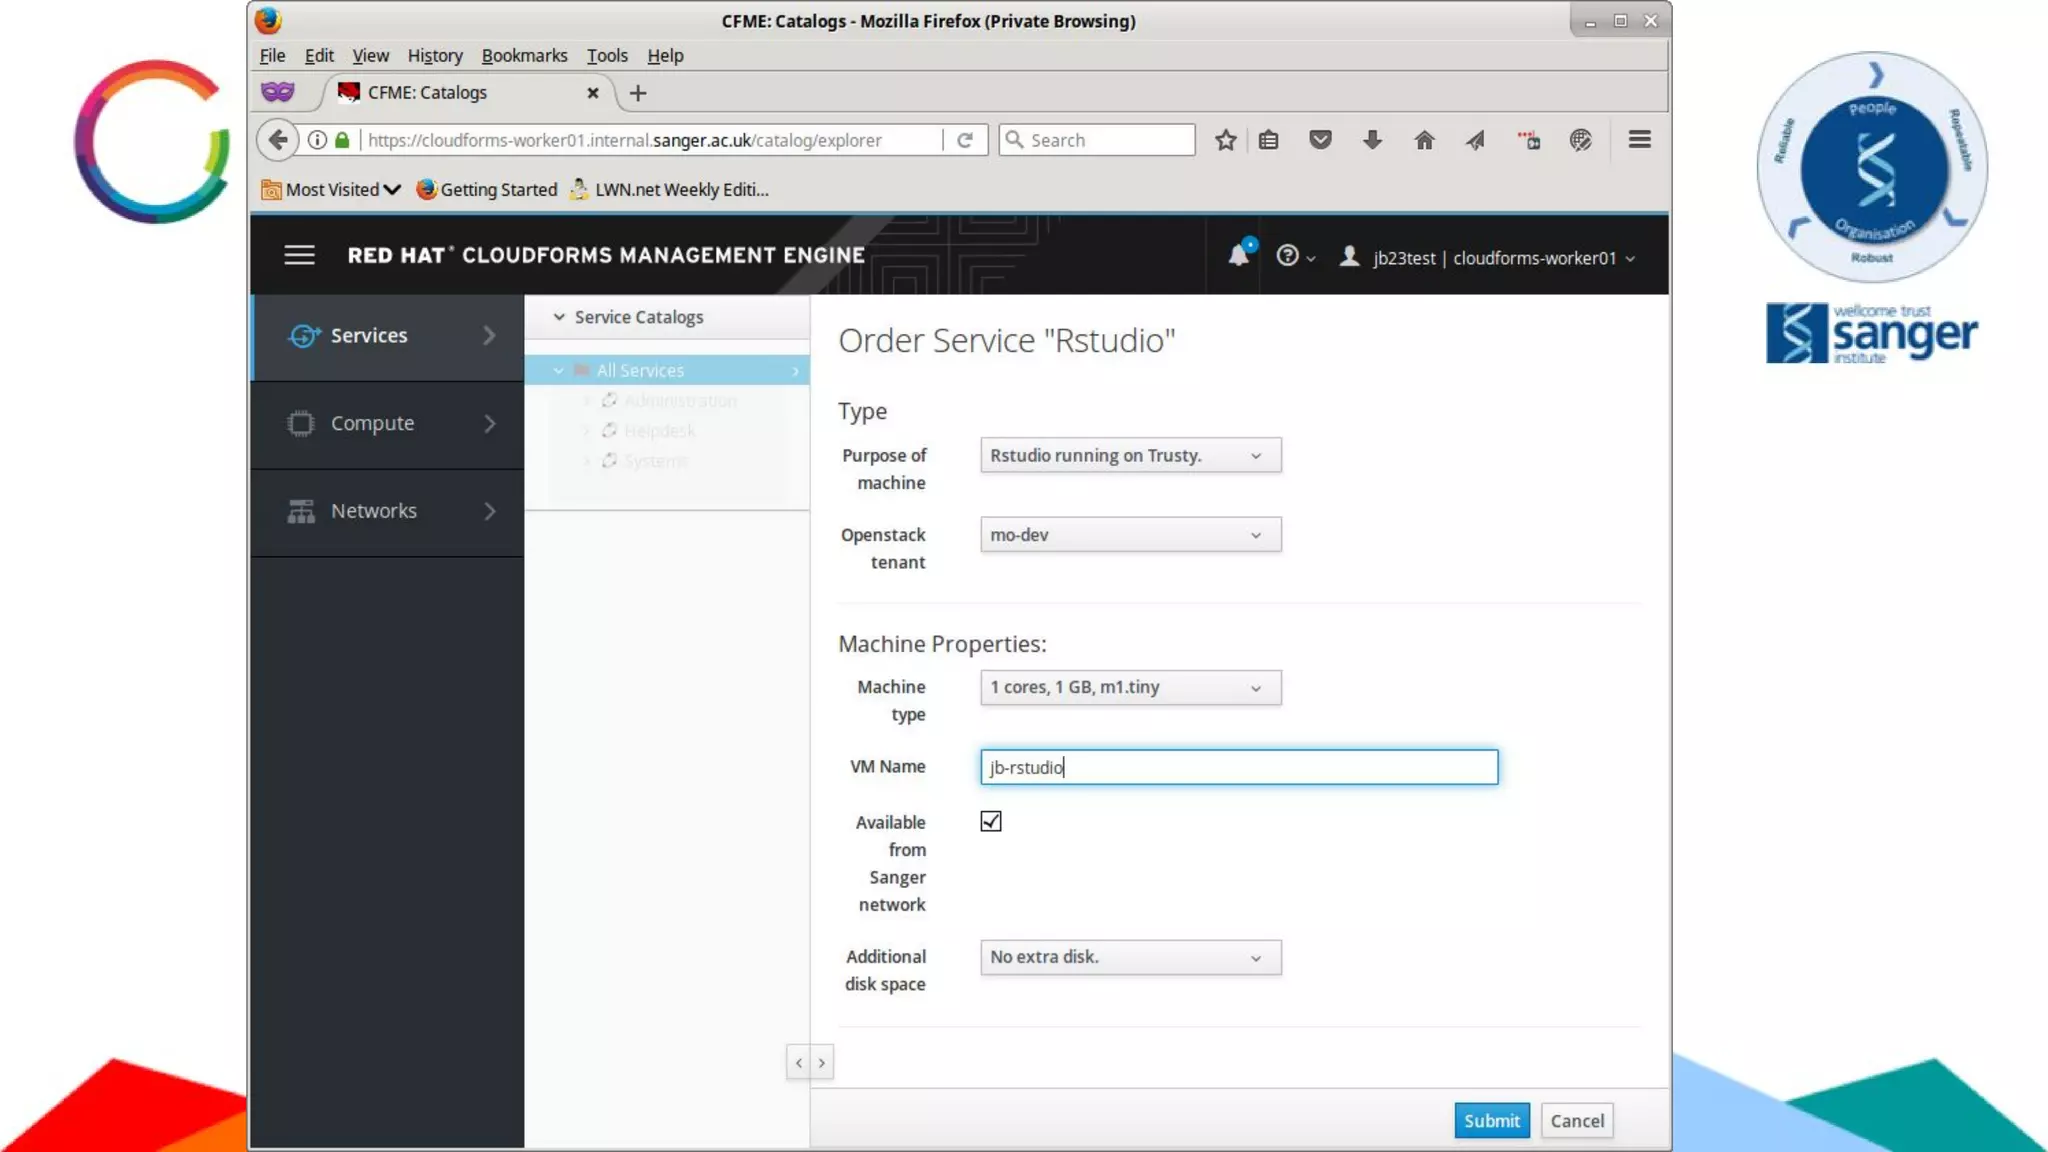Click the Cancel button
The height and width of the screenshot is (1152, 2048).
click(x=1577, y=1121)
